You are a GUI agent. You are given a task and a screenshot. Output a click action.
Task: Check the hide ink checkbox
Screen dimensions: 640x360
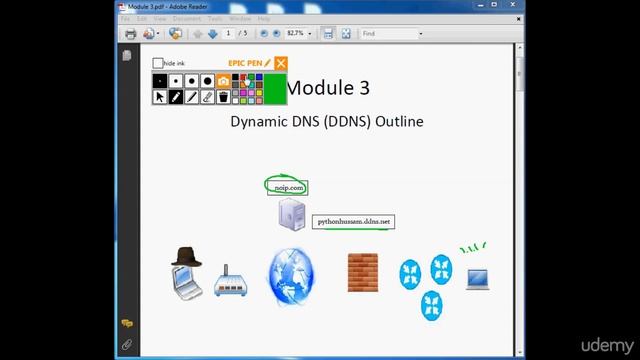tap(158, 63)
